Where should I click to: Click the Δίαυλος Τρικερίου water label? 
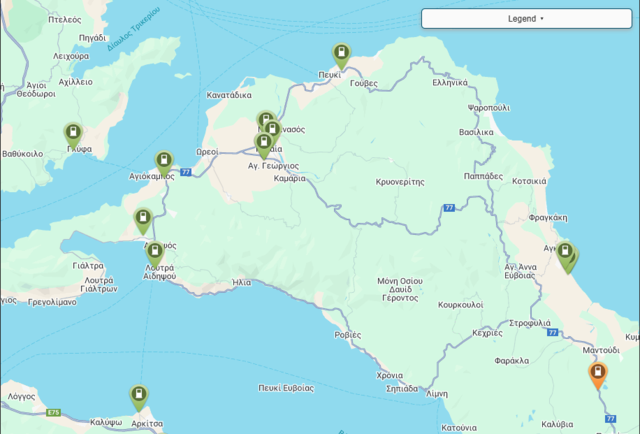(133, 29)
